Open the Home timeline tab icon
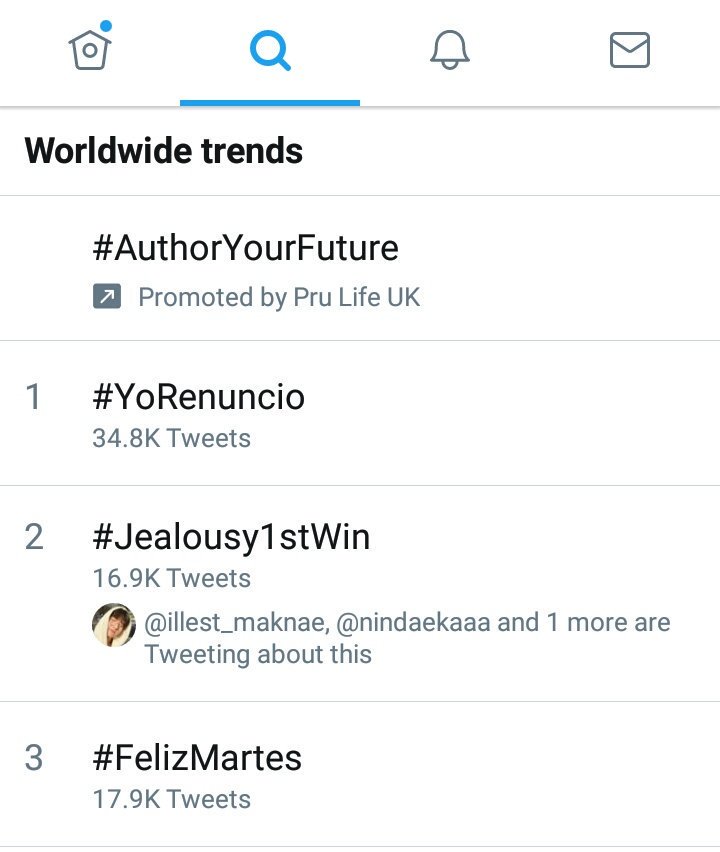 pyautogui.click(x=88, y=49)
